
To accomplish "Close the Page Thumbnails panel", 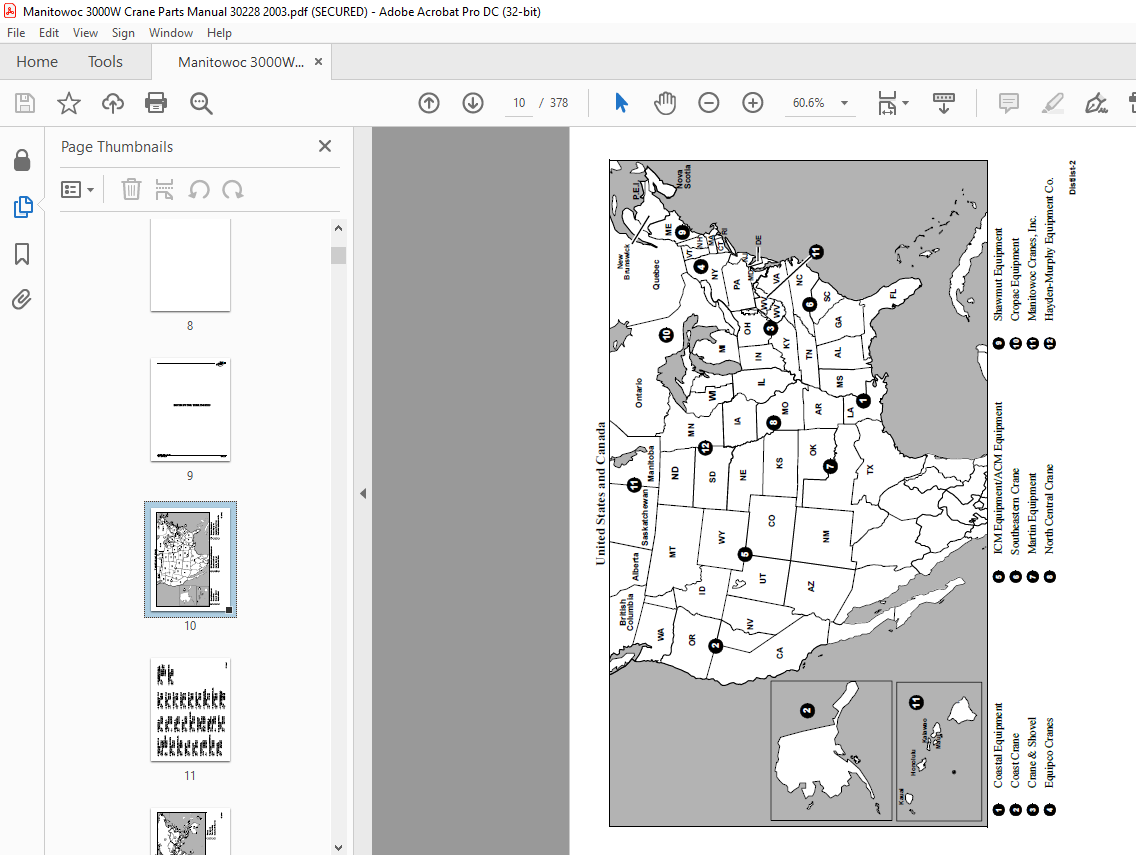I will click(325, 146).
